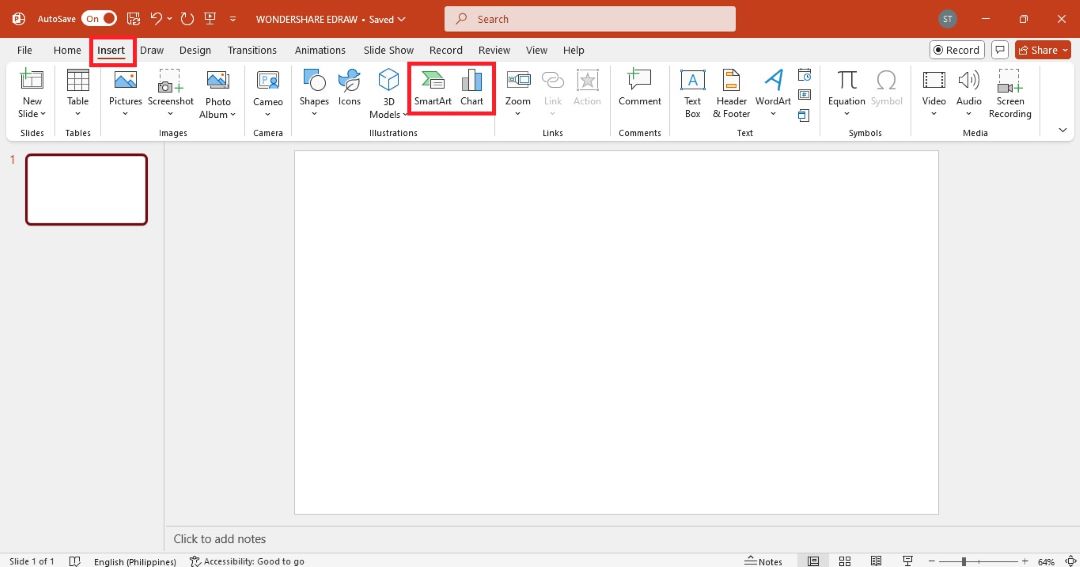The height and width of the screenshot is (567, 1080).
Task: Open Photo Album tool
Action: point(218,94)
